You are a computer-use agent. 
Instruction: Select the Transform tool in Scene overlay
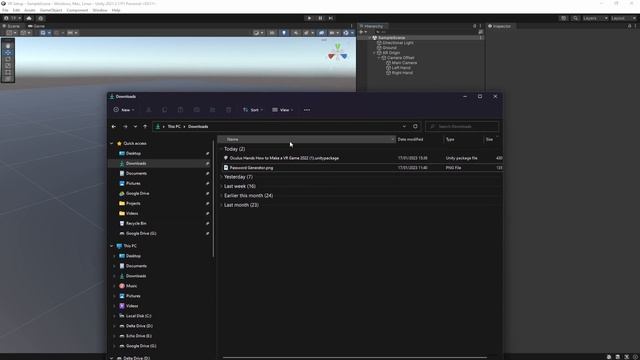pos(8,79)
